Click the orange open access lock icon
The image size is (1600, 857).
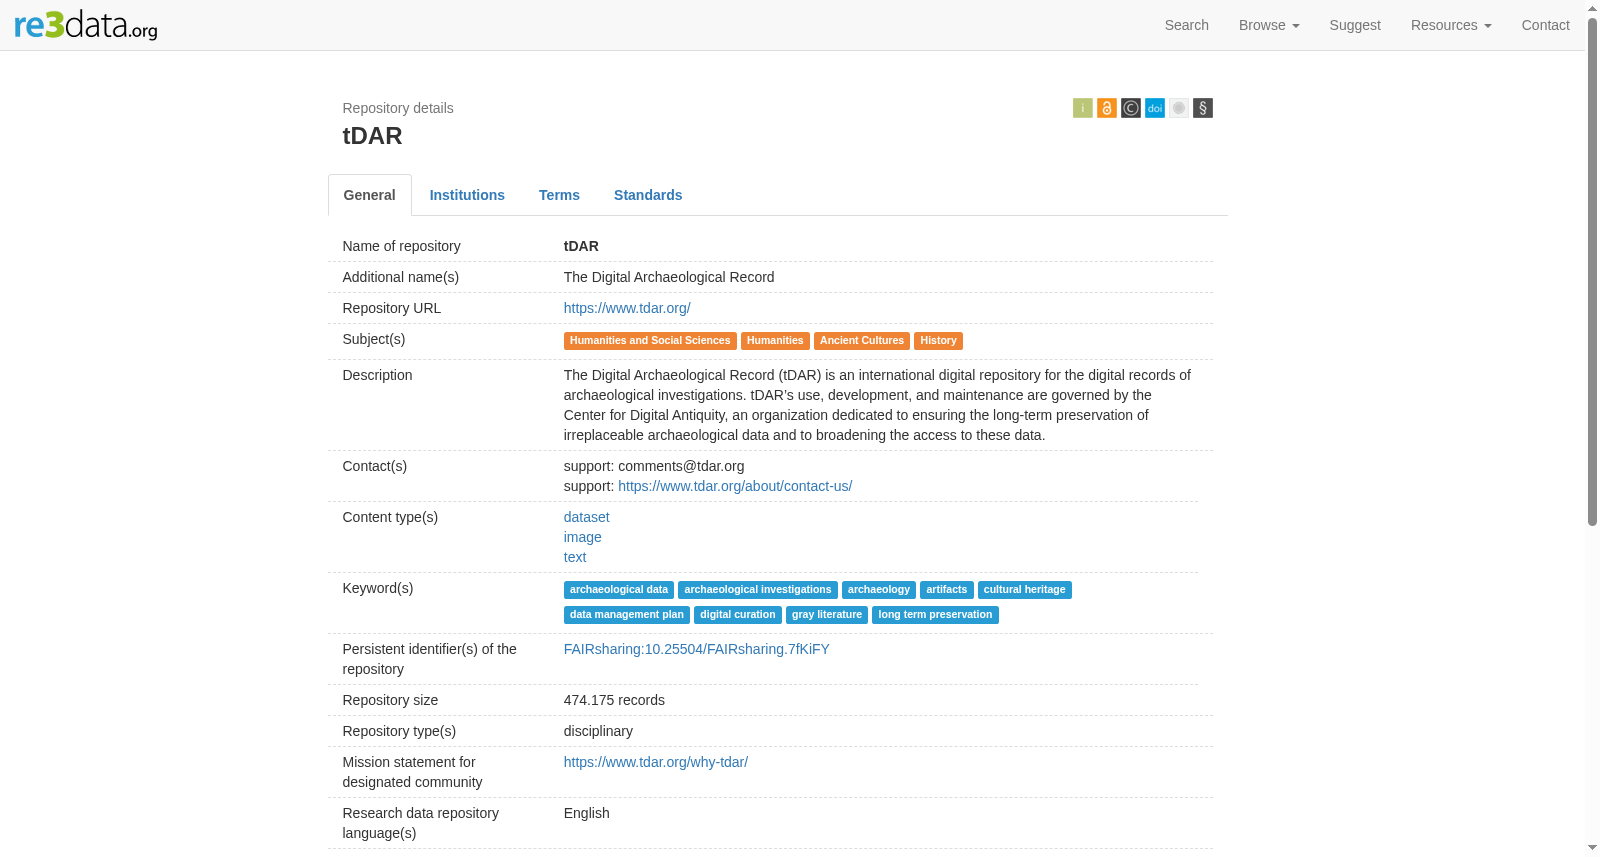[1106, 108]
